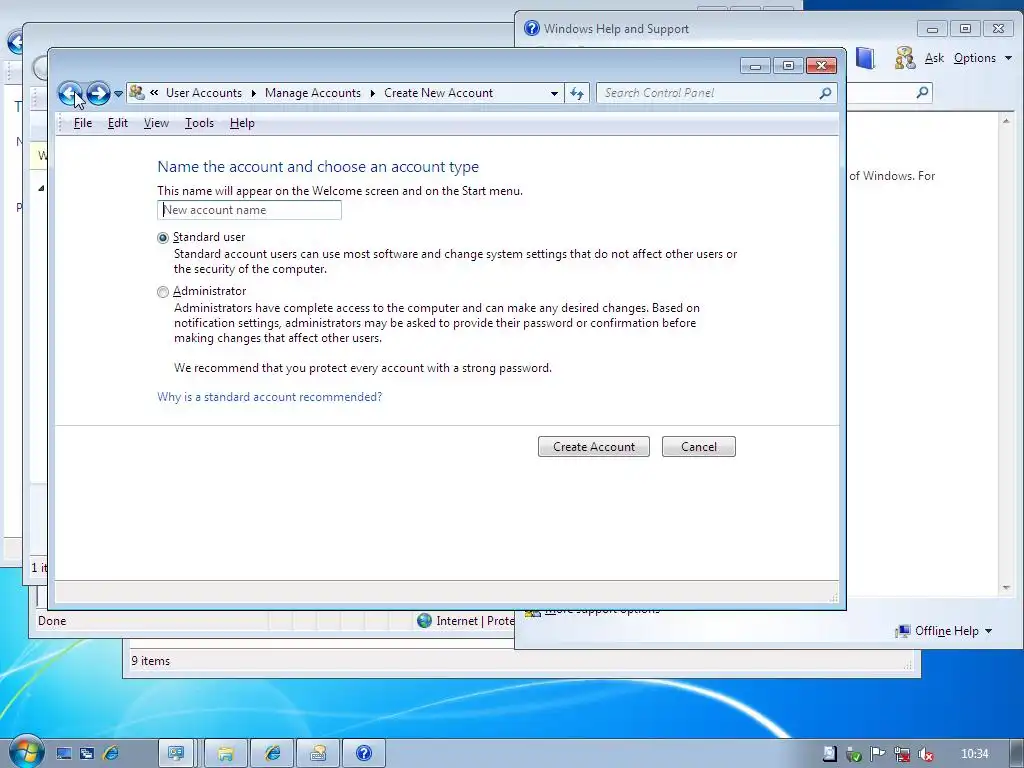Switch to the fourth taskbar button with the keyboard icon

318,754
